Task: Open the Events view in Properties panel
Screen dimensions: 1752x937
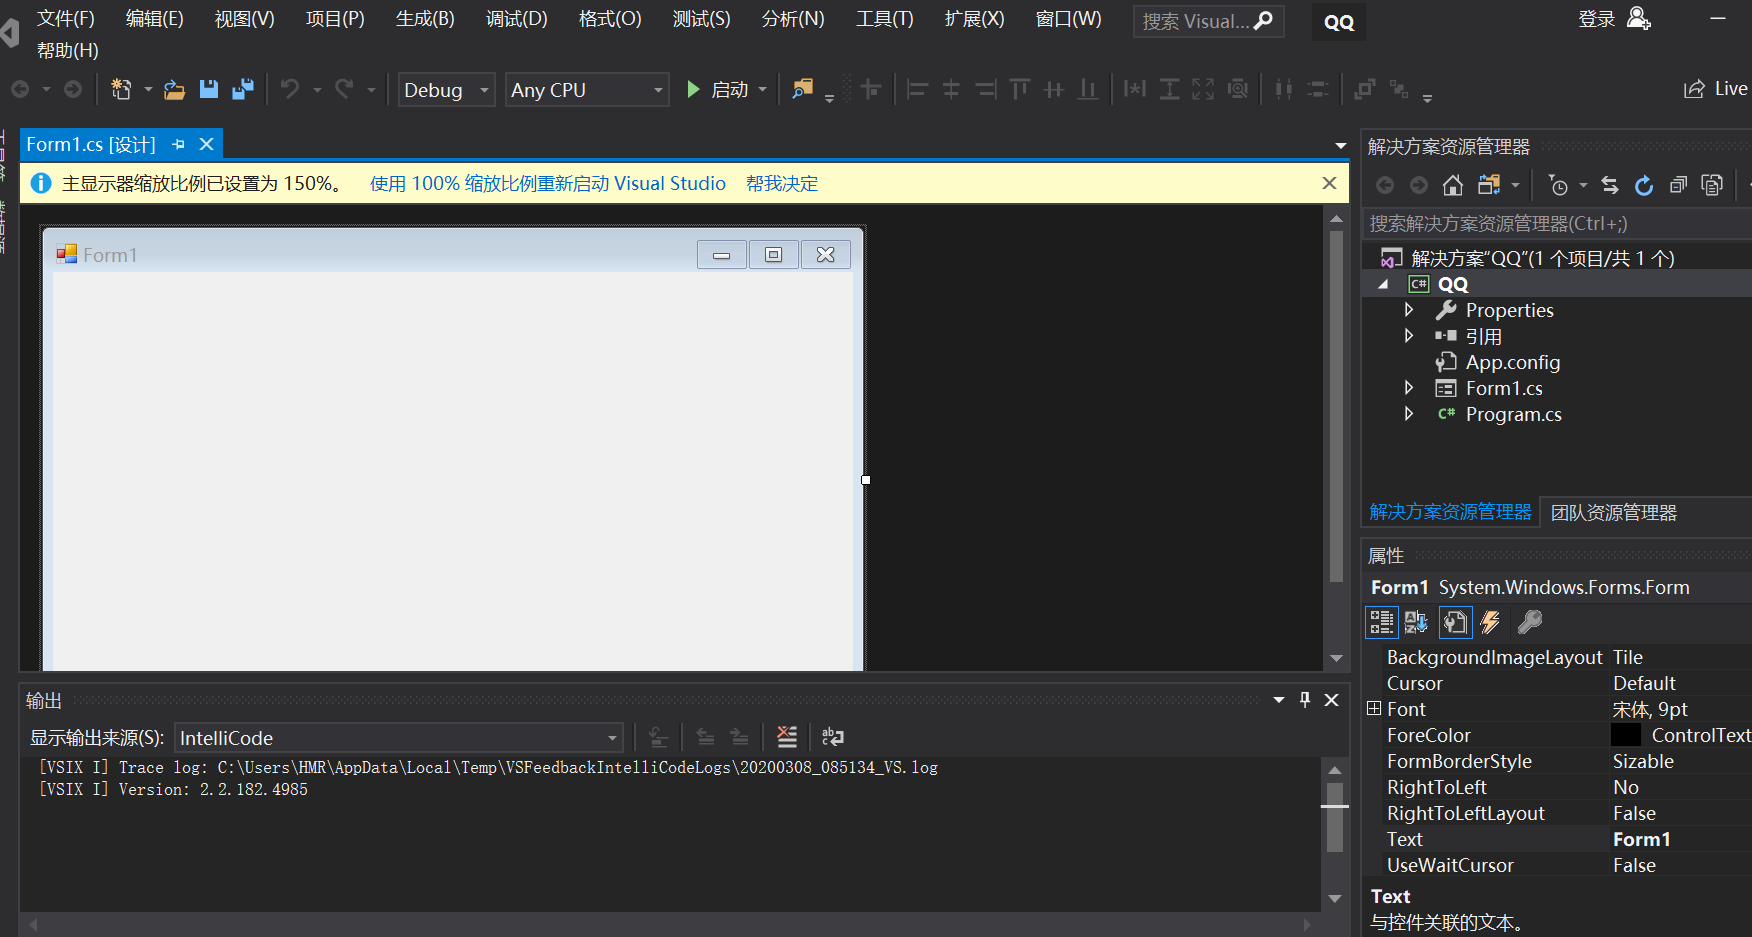Action: (x=1491, y=622)
